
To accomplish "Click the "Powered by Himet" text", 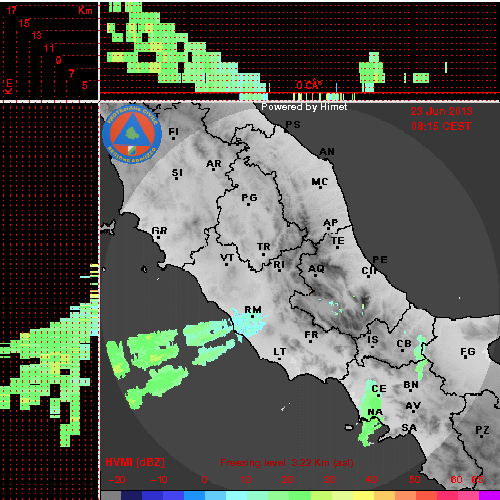I will coord(304,107).
